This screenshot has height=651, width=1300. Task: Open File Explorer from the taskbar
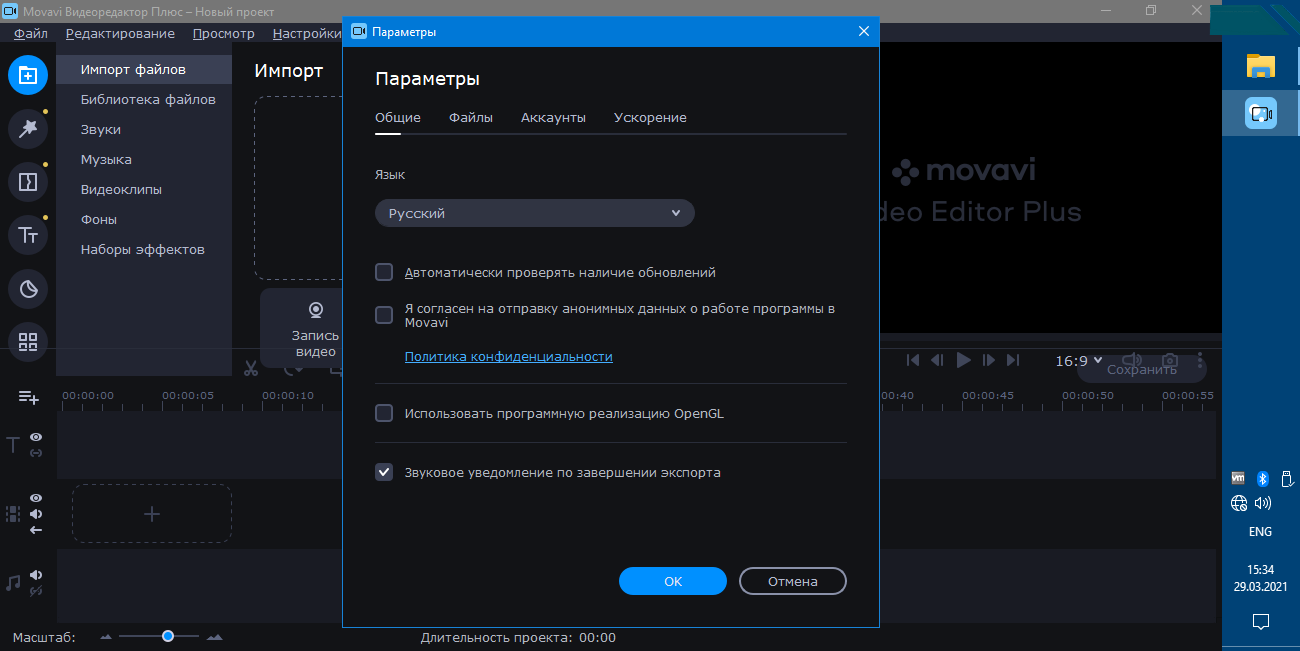point(1260,67)
